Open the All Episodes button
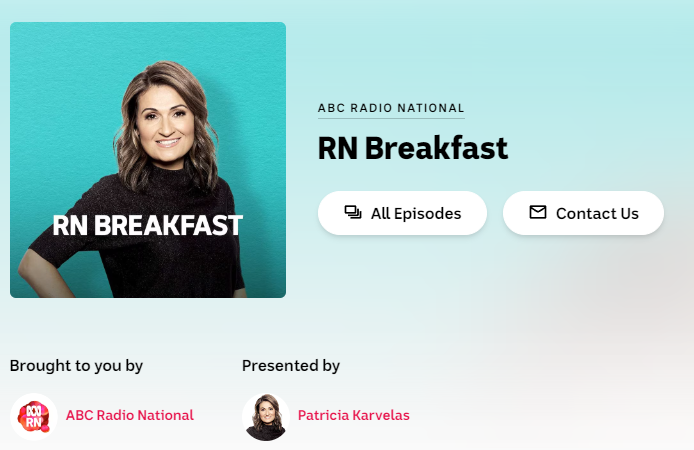The image size is (694, 450). pos(402,213)
